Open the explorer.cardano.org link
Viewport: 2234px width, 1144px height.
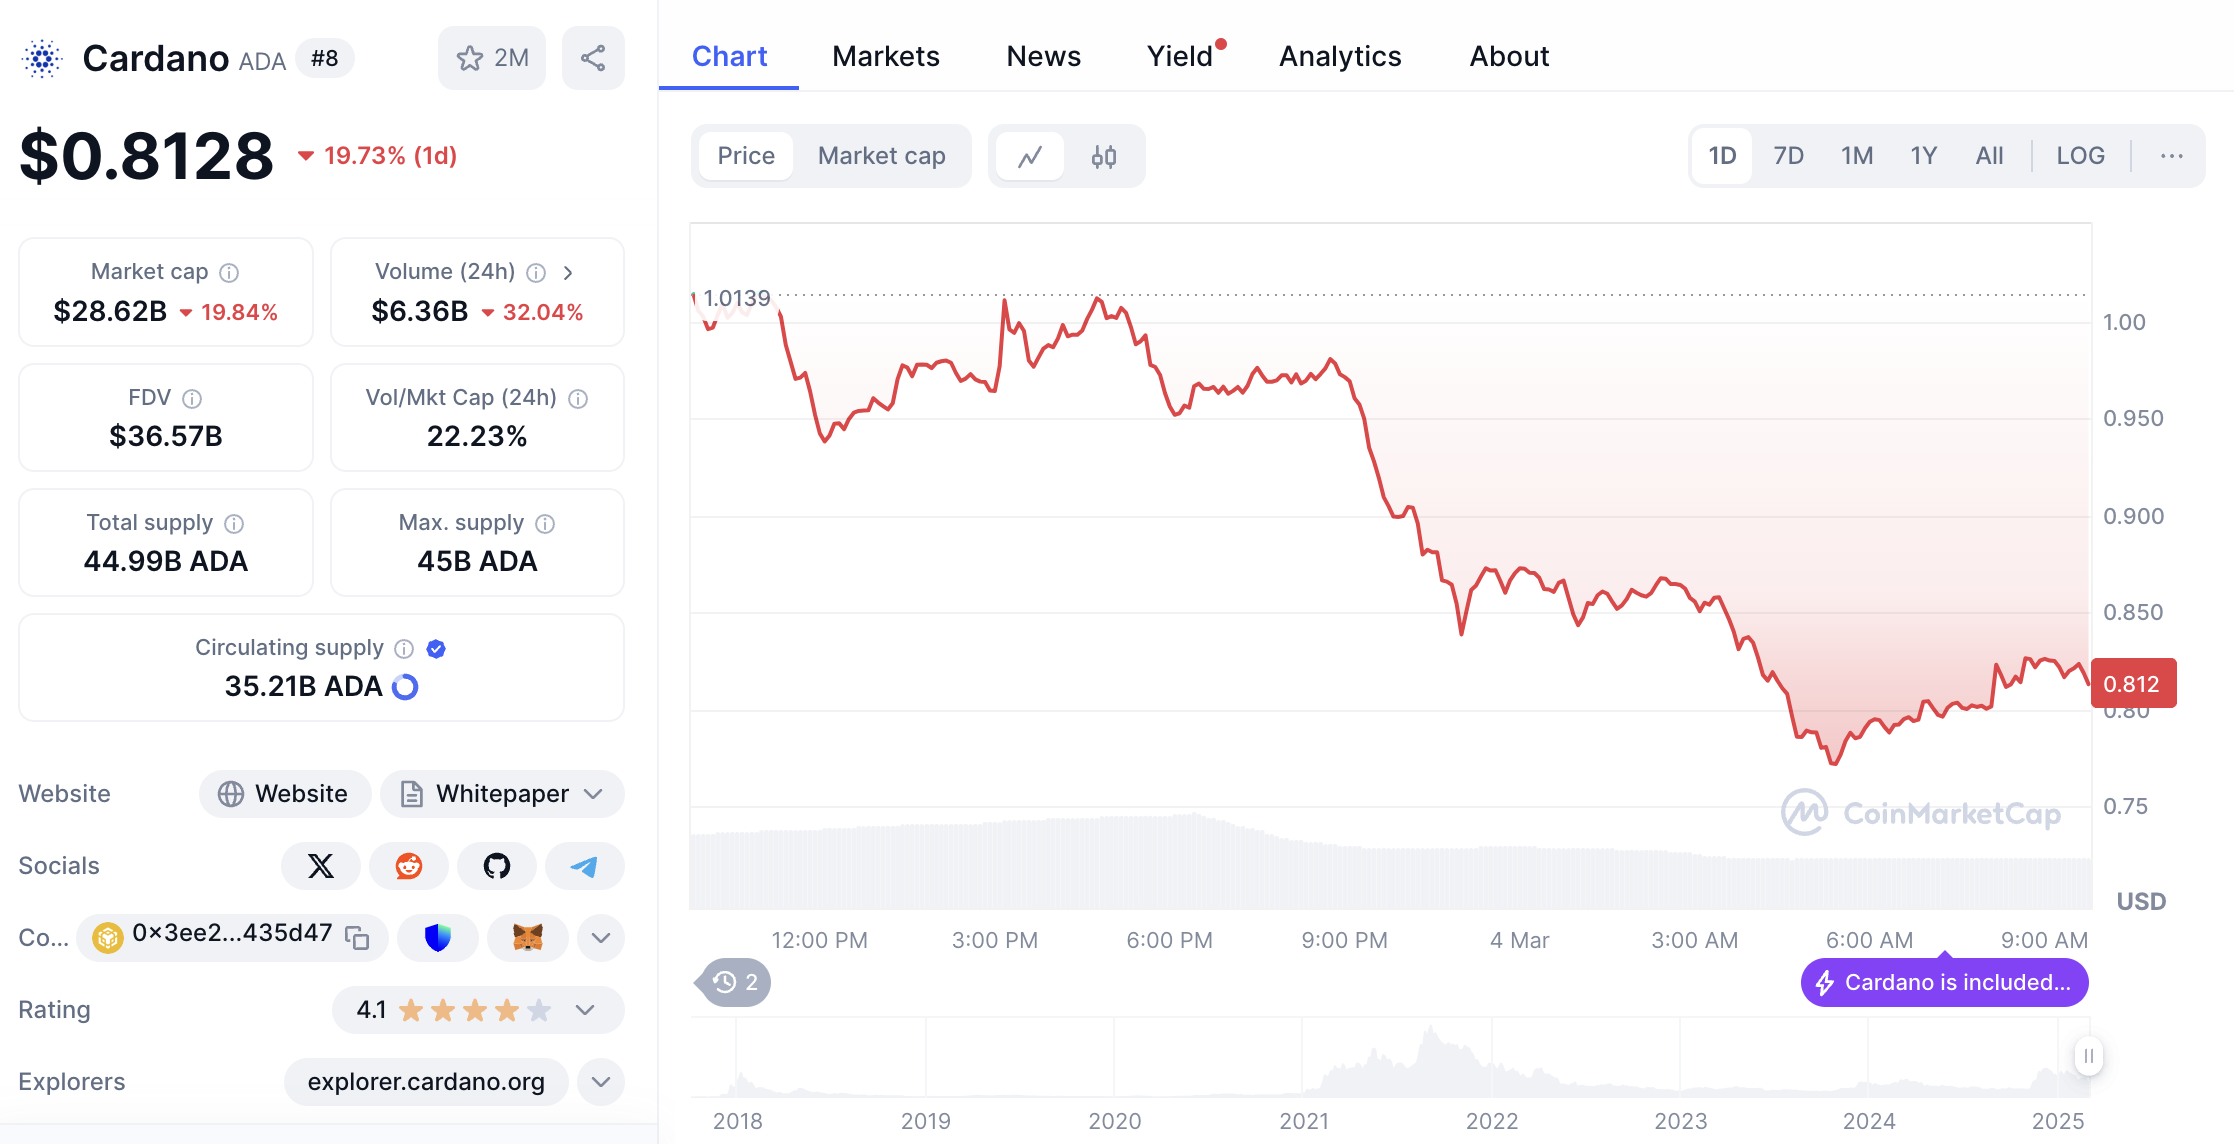426,1082
